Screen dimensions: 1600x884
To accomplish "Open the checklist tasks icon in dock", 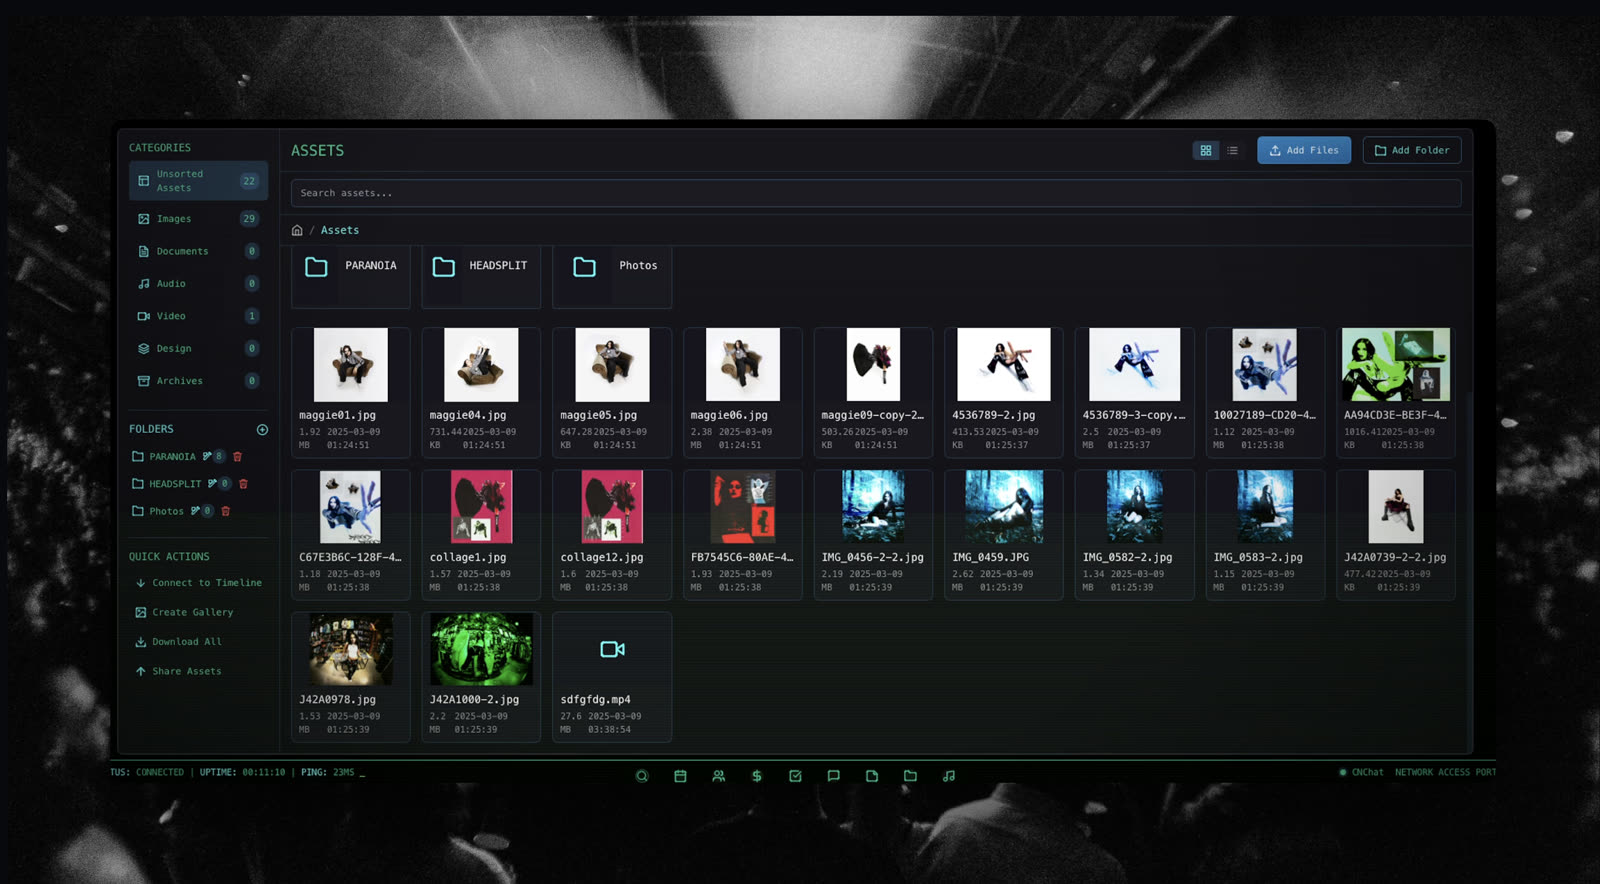I will [x=795, y=776].
